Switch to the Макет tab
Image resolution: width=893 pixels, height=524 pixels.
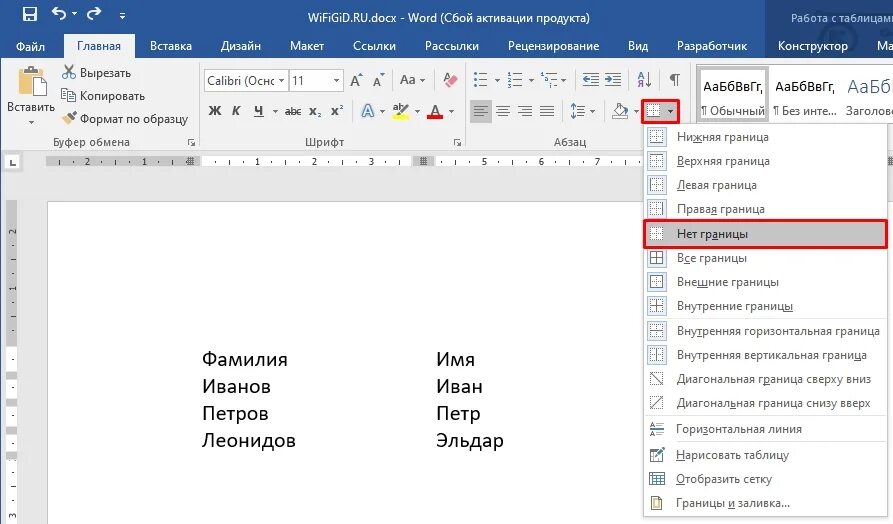pyautogui.click(x=307, y=46)
